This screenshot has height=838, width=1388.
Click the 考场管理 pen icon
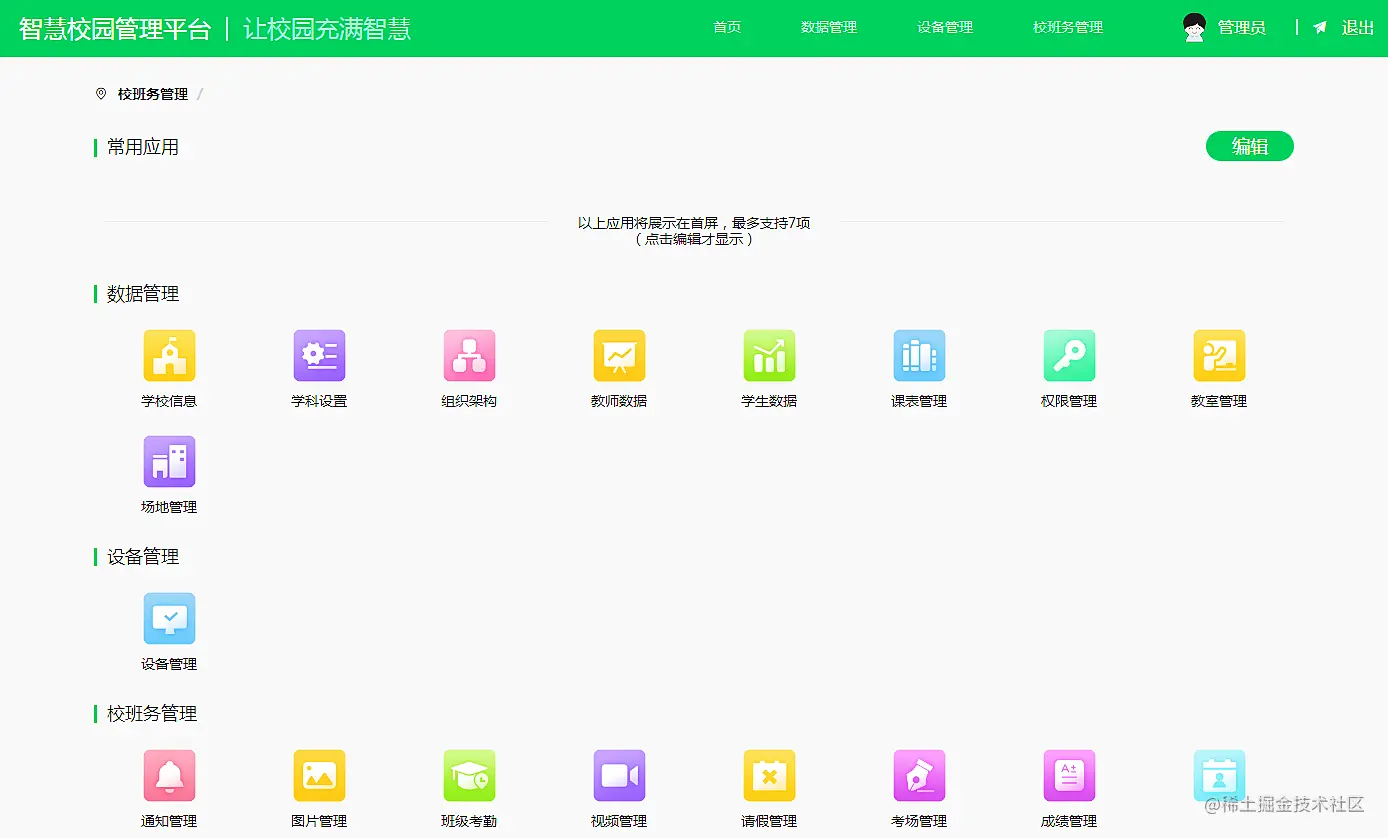918,775
